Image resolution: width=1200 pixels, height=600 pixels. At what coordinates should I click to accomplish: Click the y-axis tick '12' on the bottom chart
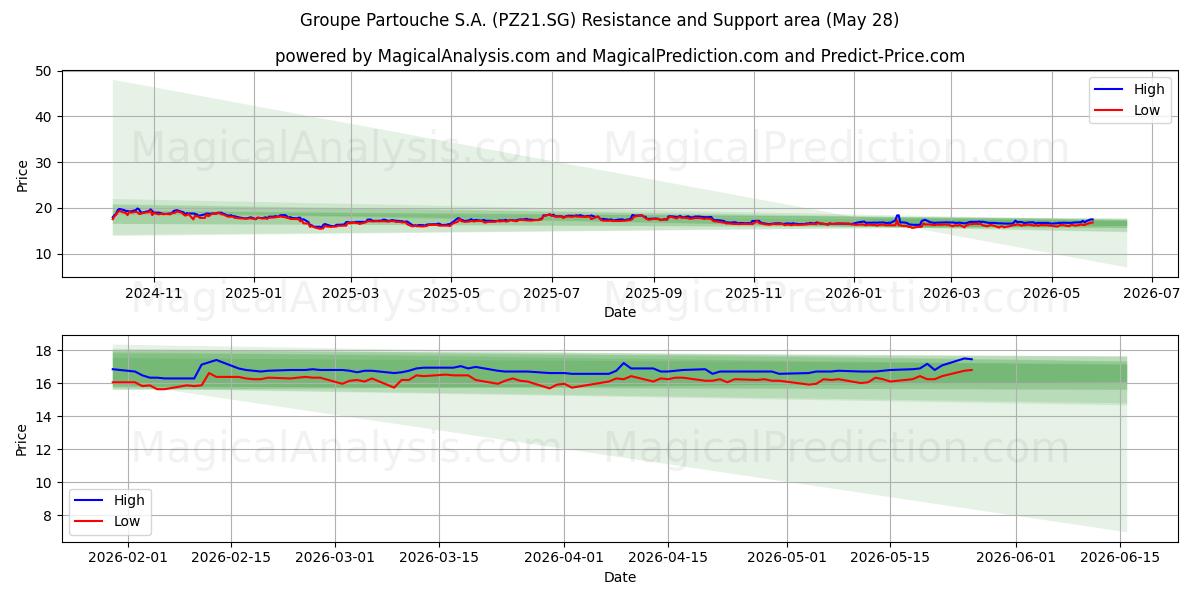click(x=43, y=450)
